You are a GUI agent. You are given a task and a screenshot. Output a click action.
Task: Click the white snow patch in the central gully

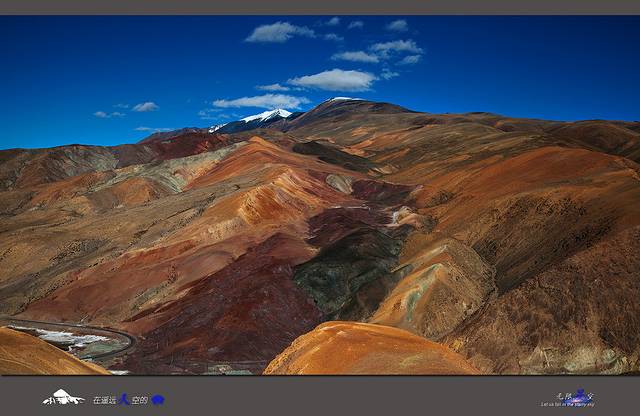tap(398, 214)
